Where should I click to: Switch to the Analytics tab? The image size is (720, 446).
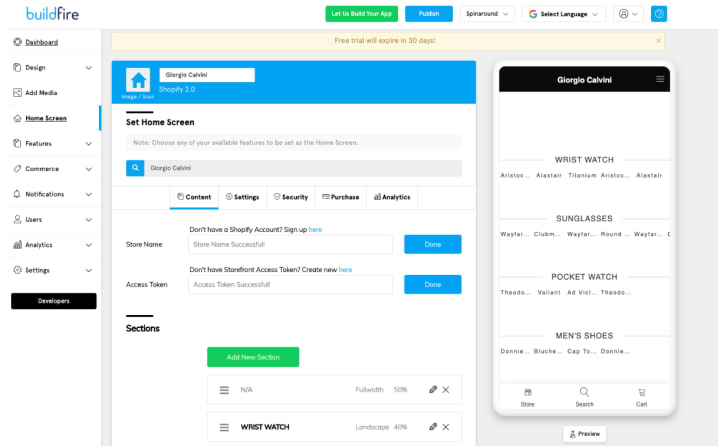coord(392,197)
